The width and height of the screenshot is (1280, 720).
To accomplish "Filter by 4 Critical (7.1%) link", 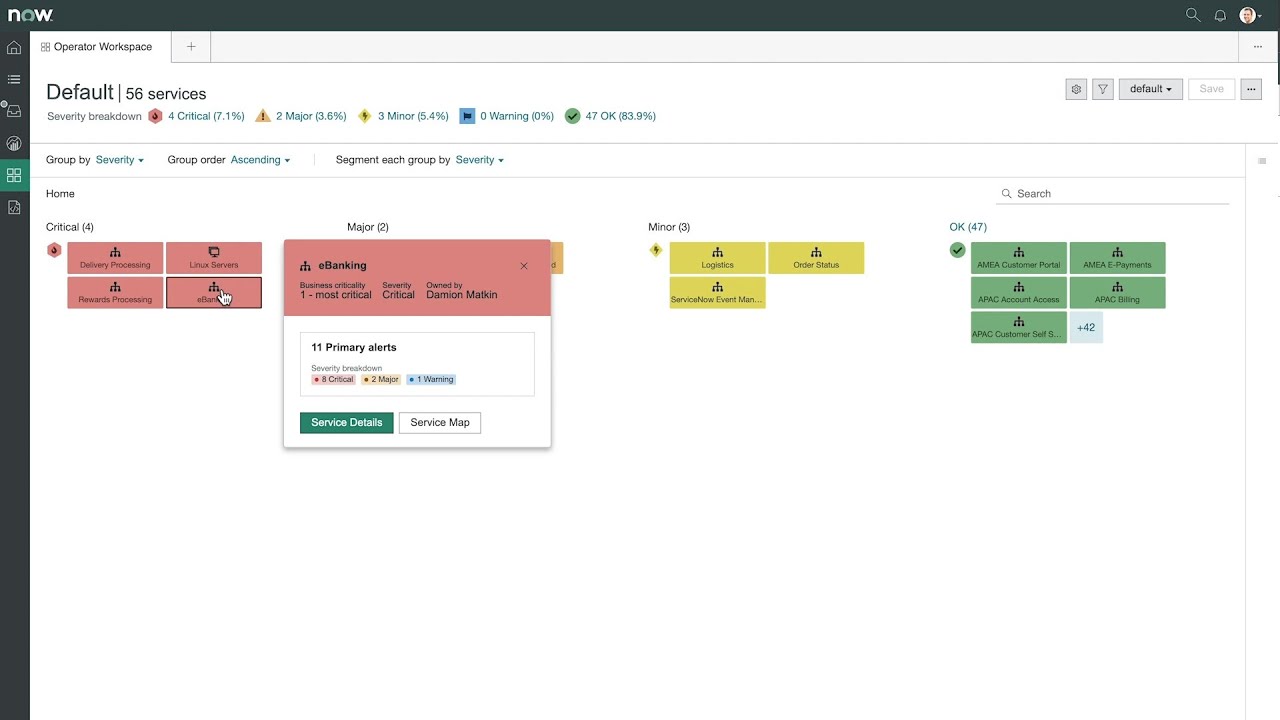I will point(206,116).
